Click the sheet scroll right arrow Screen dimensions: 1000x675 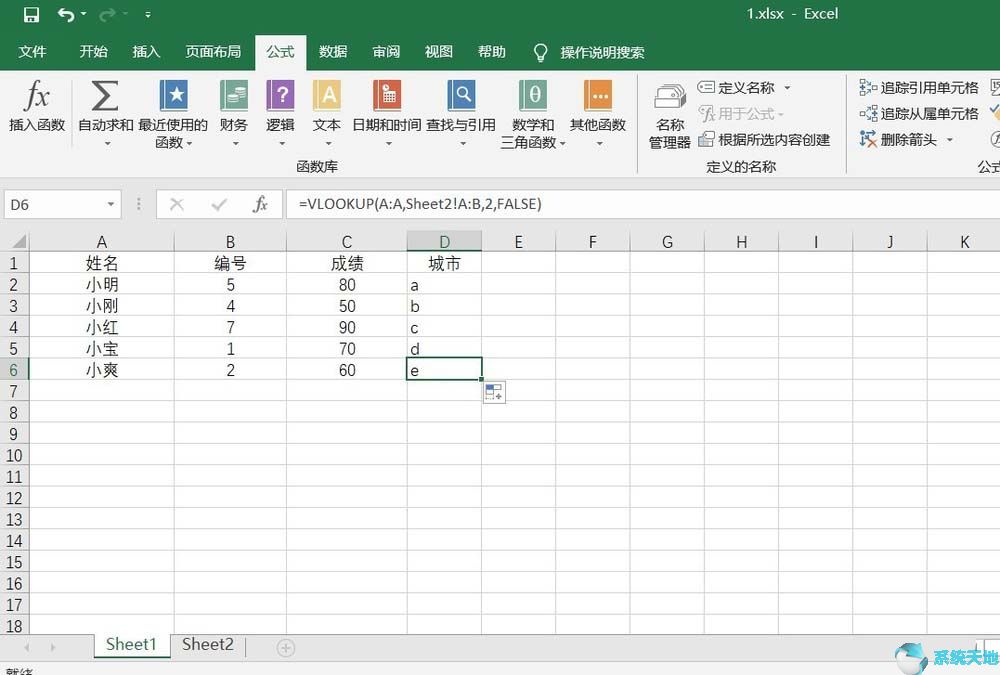[x=52, y=648]
